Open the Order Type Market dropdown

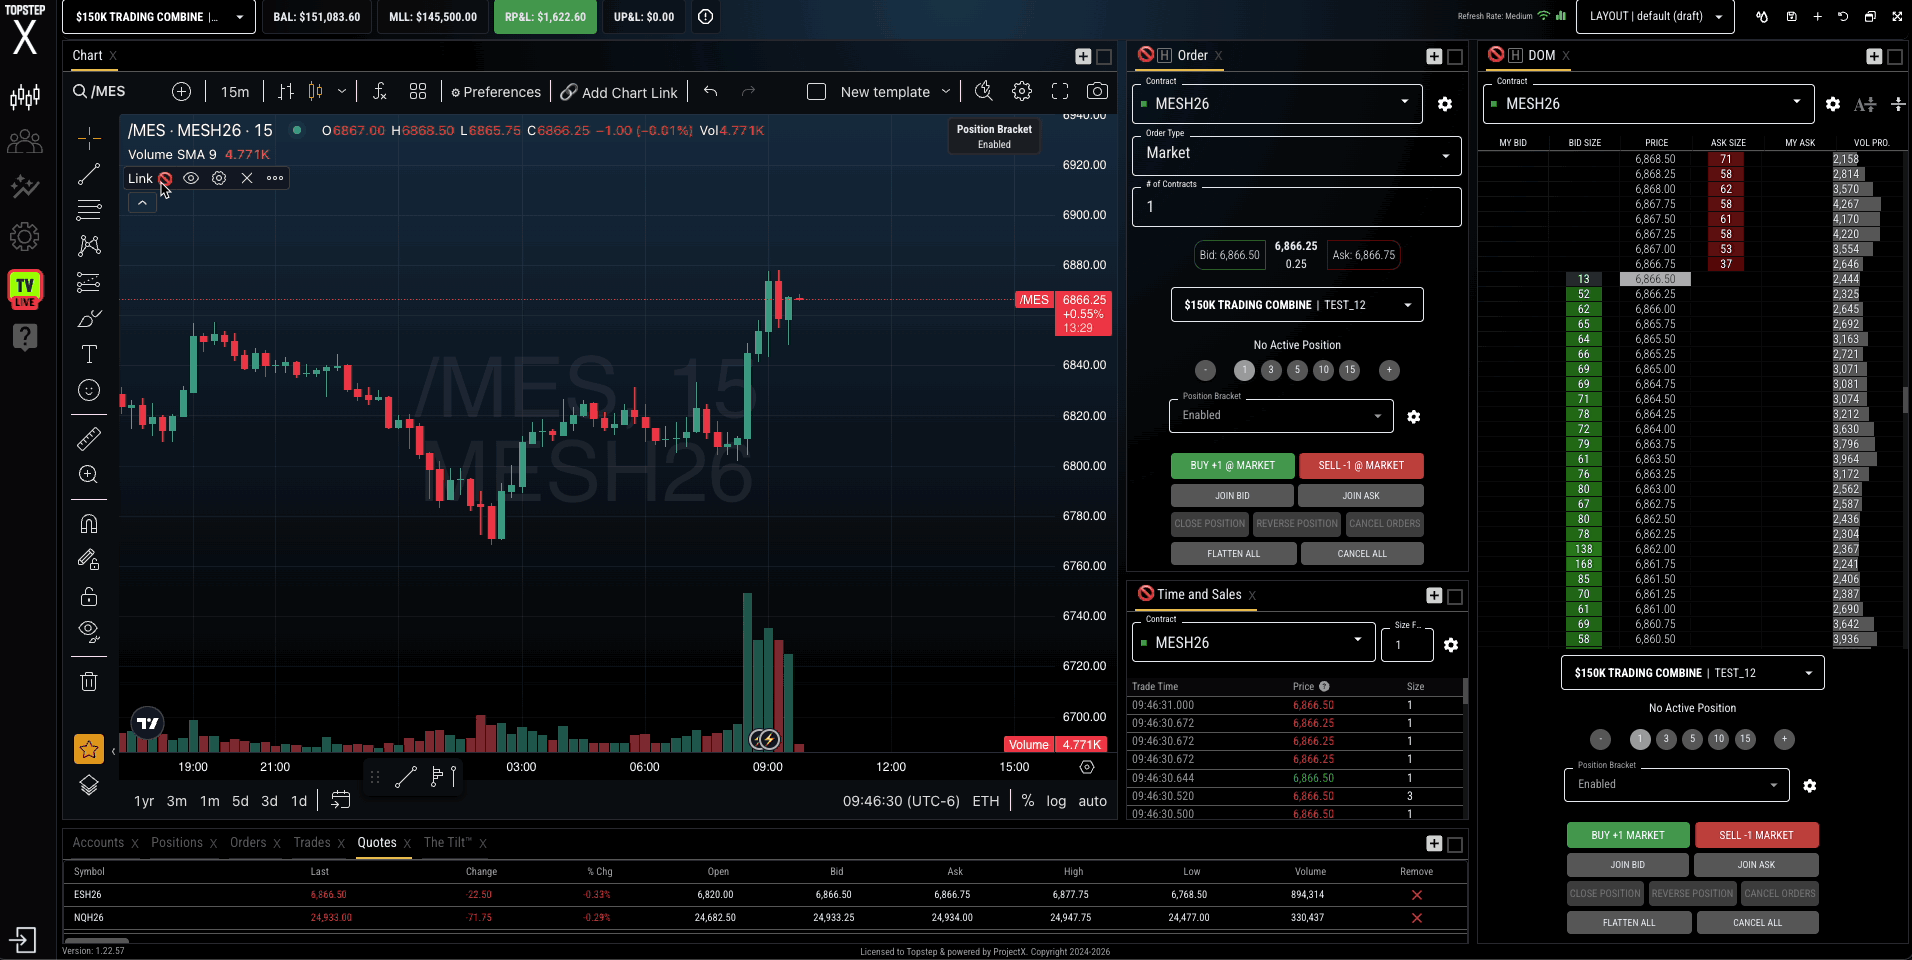(x=1296, y=154)
